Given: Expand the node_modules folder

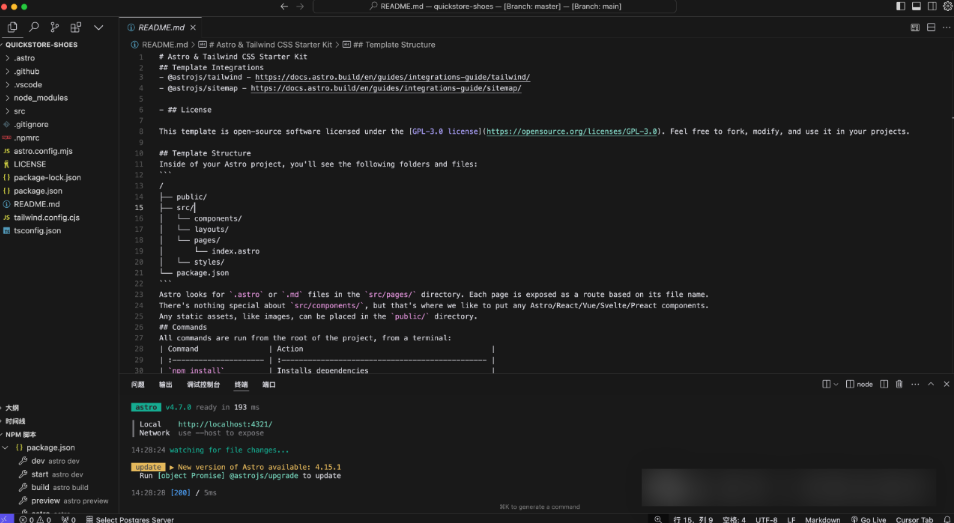Looking at the screenshot, I should [x=40, y=98].
